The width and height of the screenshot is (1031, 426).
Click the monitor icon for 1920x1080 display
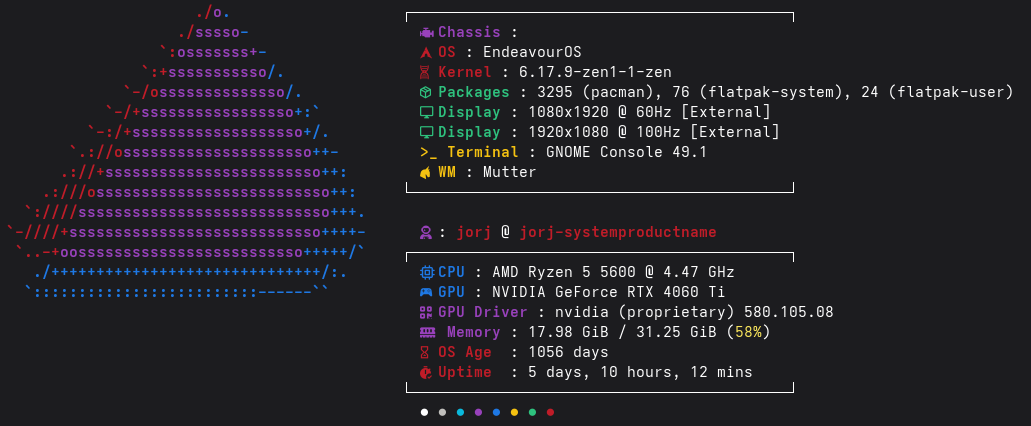pos(426,133)
